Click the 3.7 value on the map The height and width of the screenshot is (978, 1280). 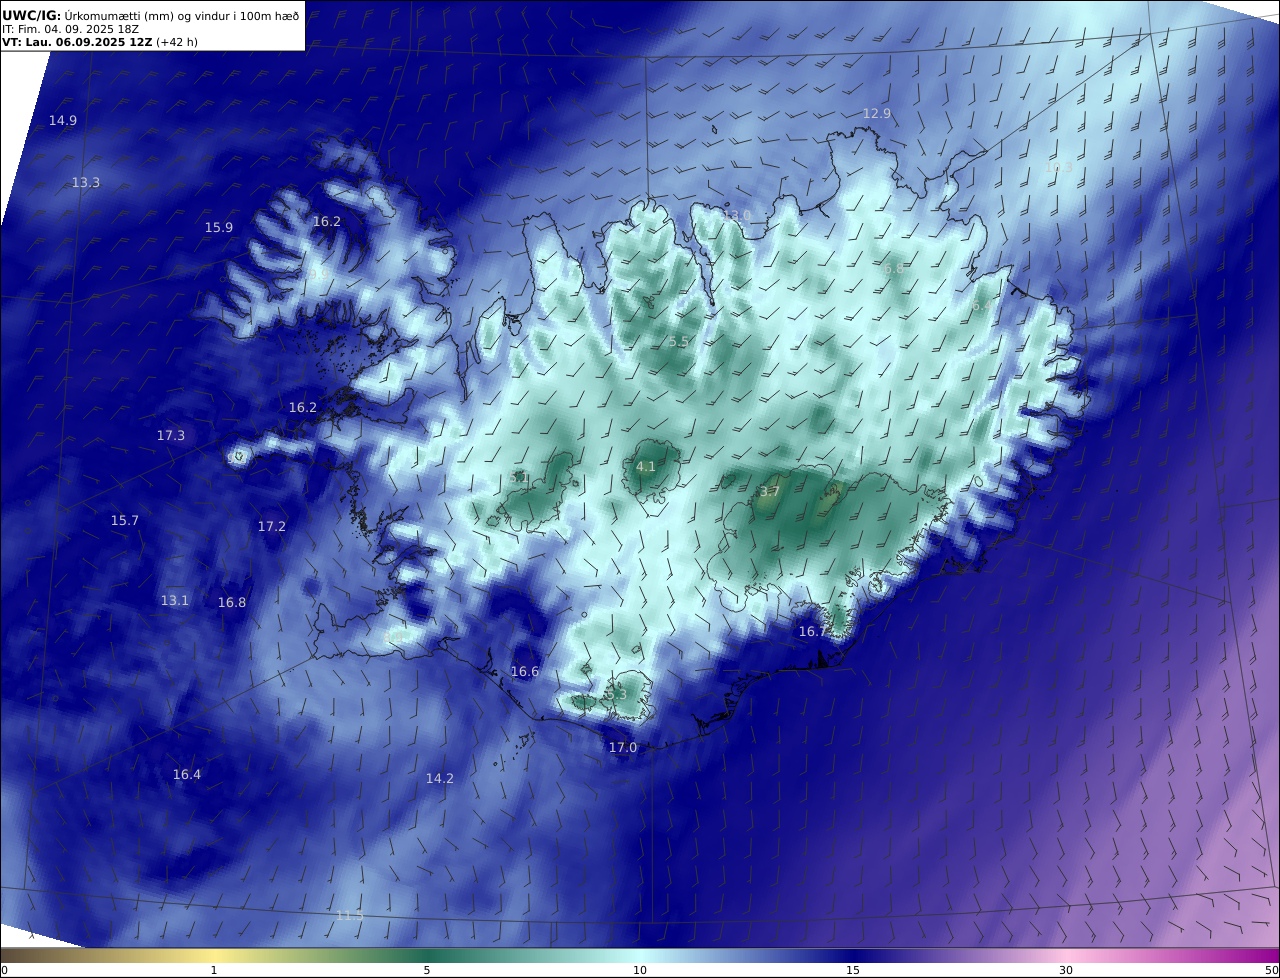click(769, 492)
